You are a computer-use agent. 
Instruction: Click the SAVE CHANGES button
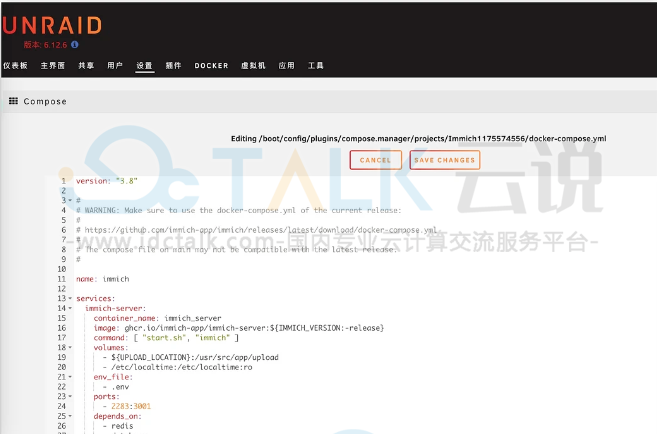445,160
